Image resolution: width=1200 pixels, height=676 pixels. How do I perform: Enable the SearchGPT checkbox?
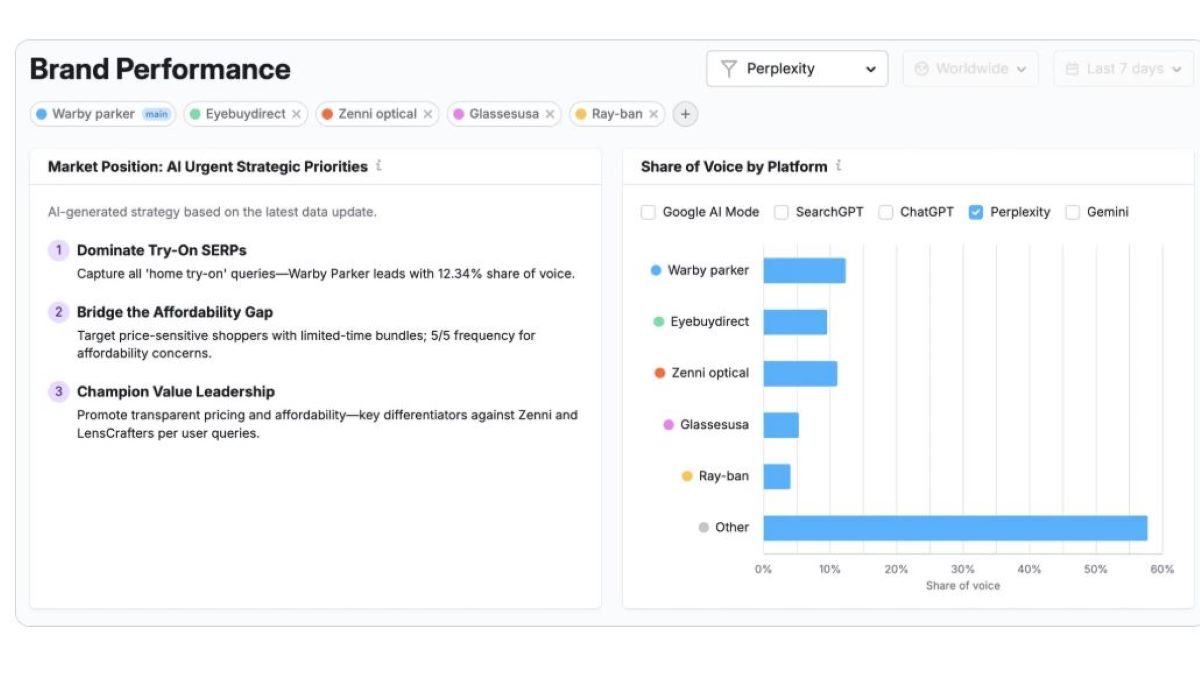[781, 212]
